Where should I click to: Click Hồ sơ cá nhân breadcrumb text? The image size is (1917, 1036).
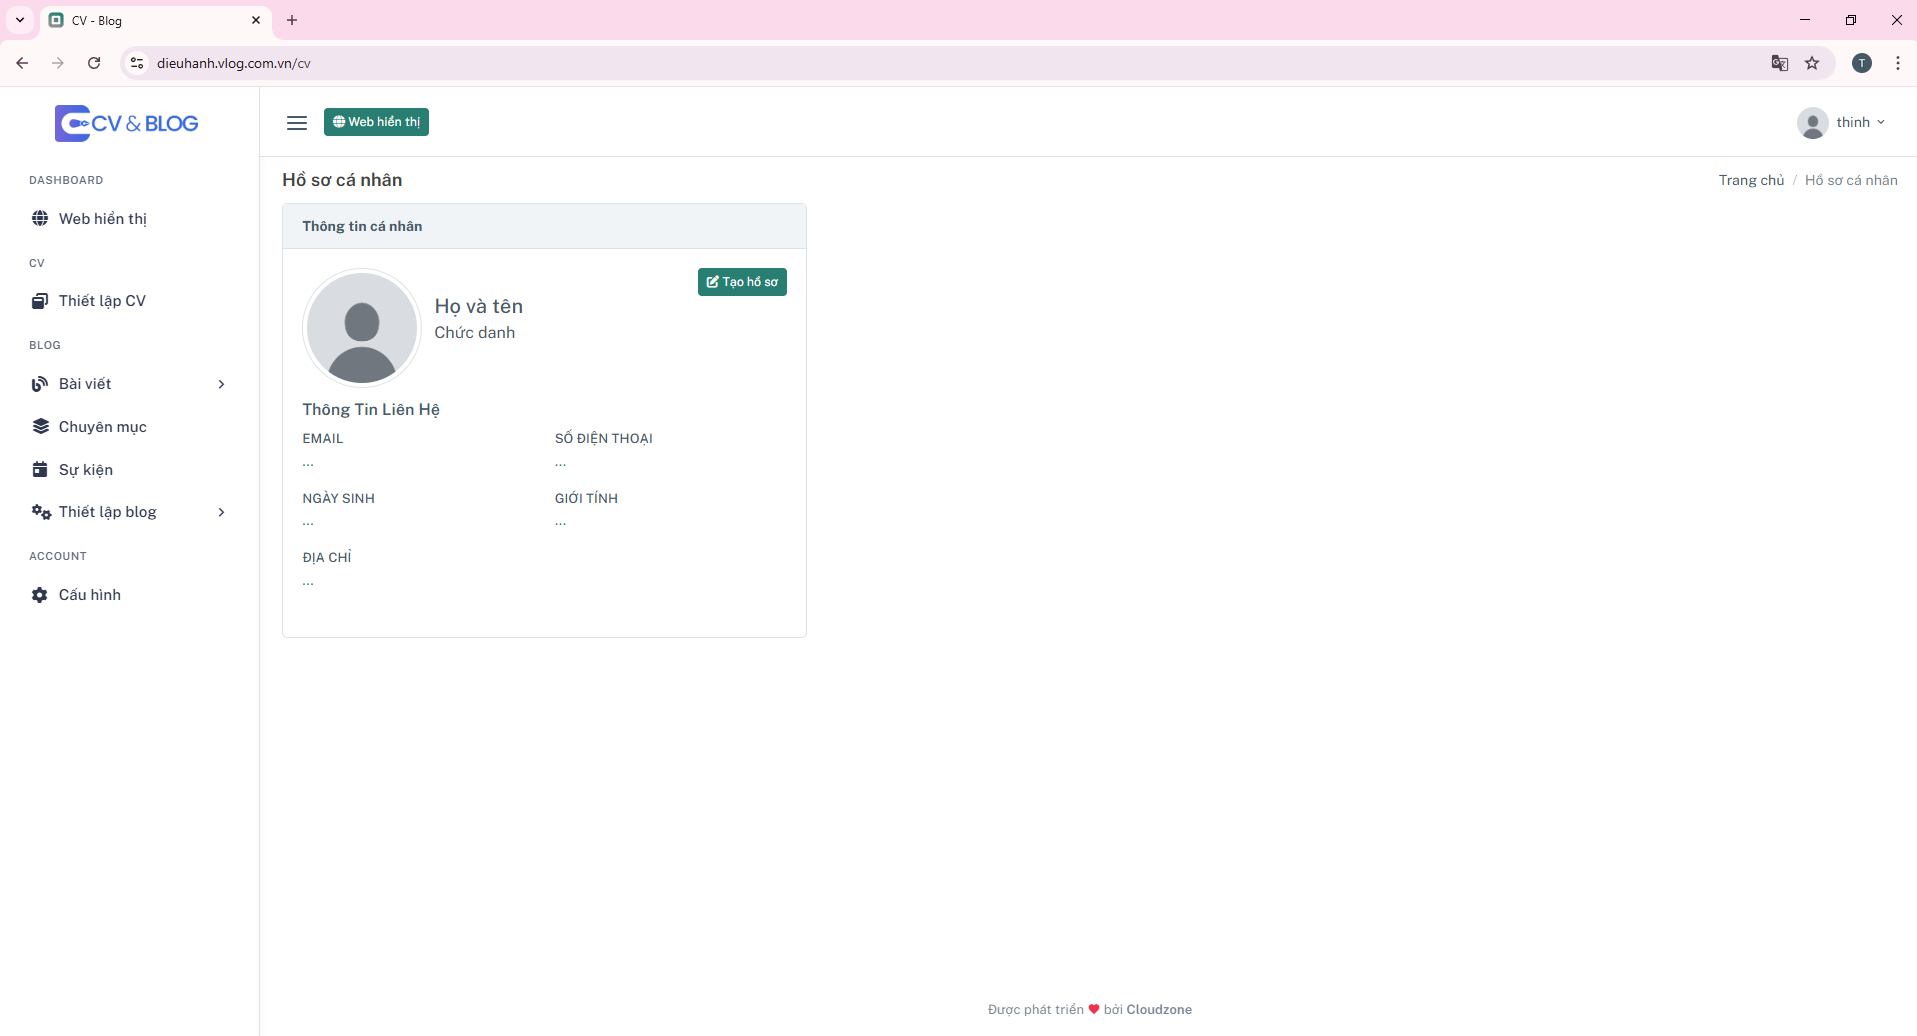coord(1851,180)
